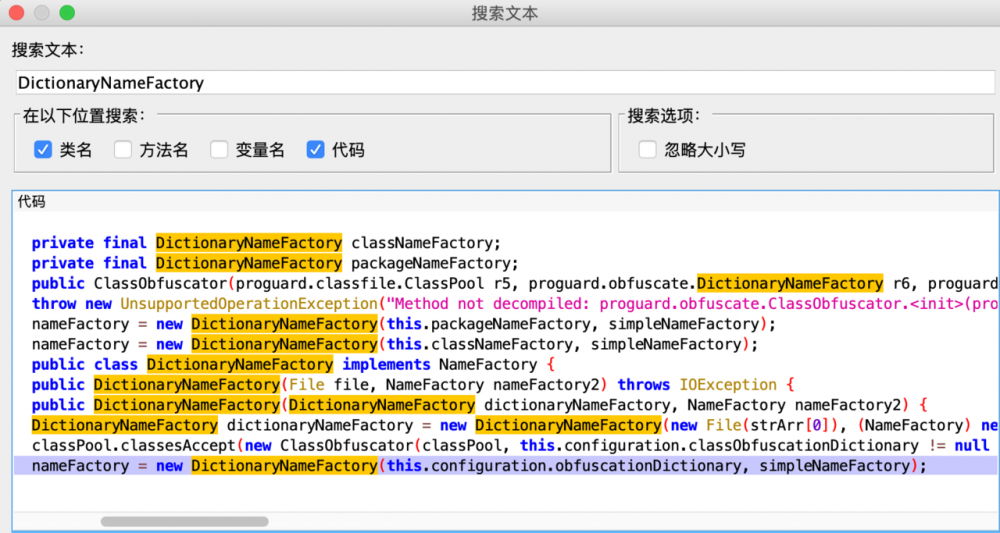
Task: Select constructor row with 'File file' throws IOException
Action: [x=505, y=385]
